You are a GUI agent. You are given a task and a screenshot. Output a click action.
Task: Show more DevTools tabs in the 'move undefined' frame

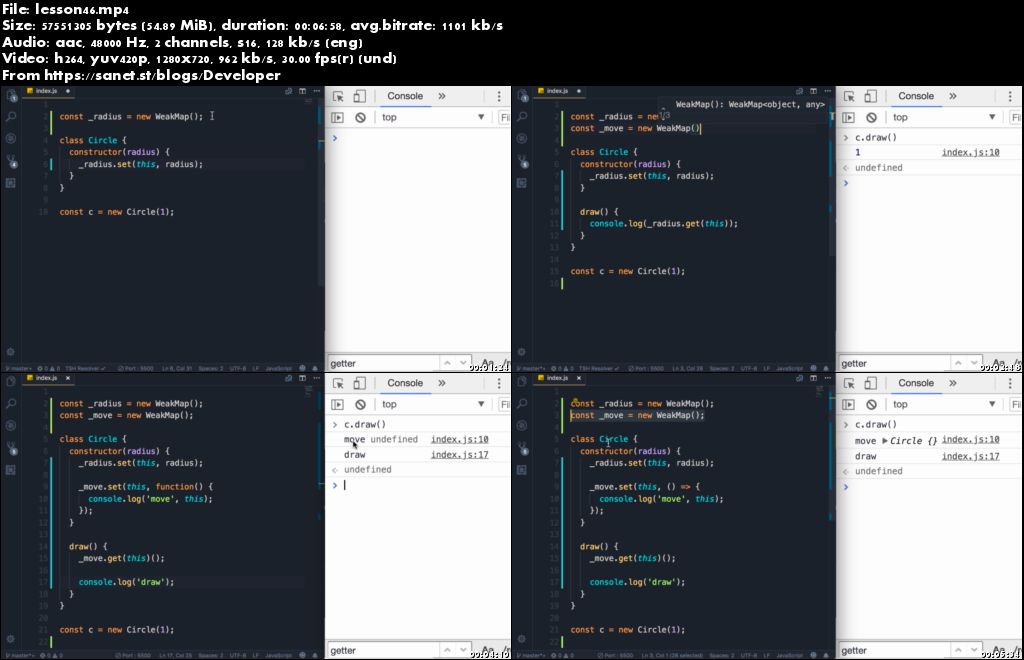click(x=442, y=383)
